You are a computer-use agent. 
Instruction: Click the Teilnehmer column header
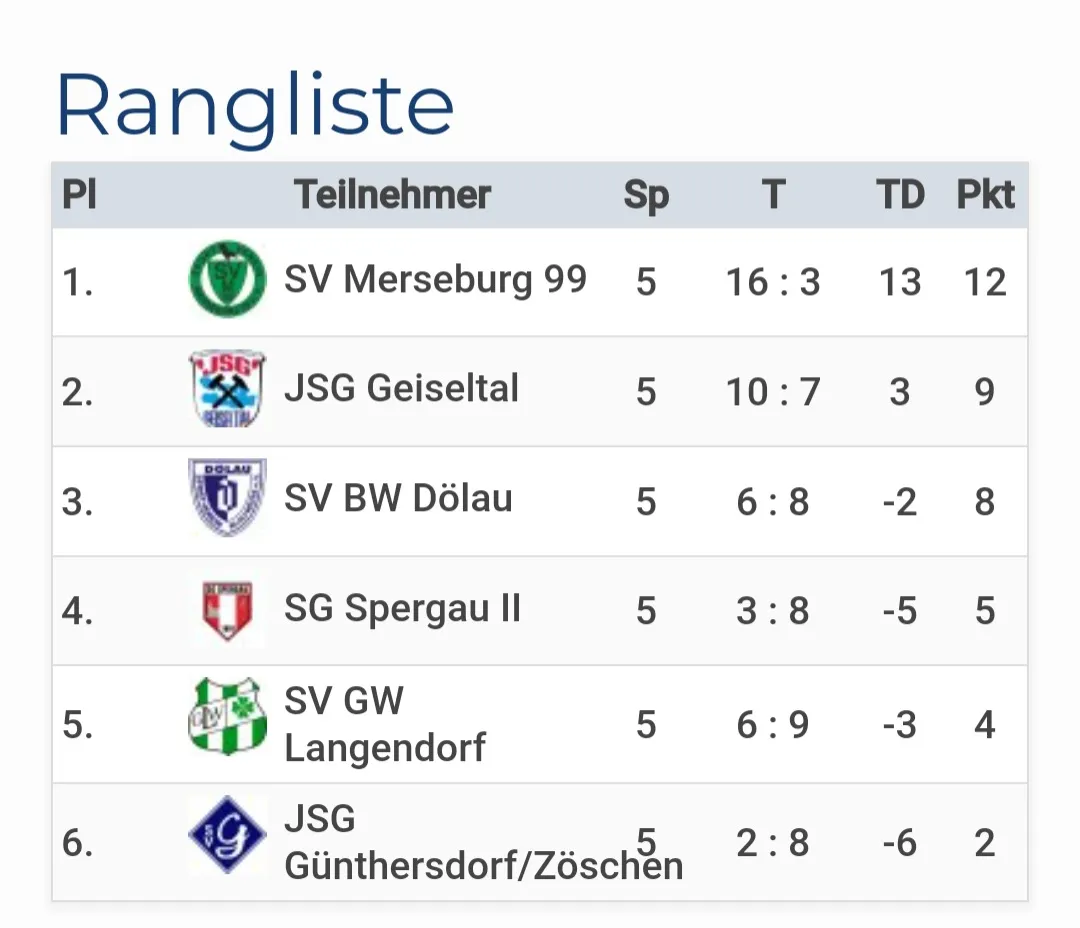[x=393, y=194]
